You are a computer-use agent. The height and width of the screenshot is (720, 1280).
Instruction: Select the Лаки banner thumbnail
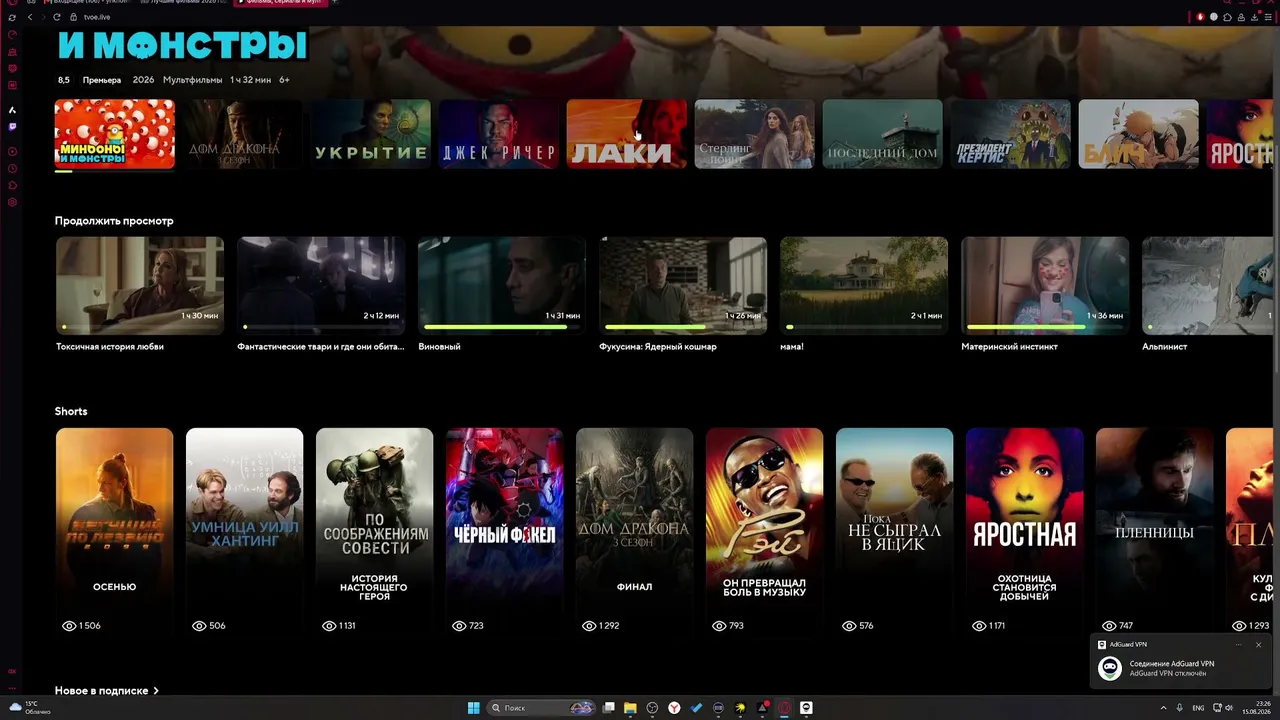point(626,133)
